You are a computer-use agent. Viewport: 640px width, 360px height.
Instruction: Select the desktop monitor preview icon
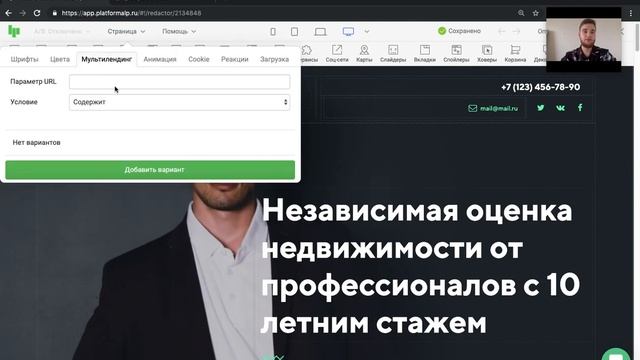pos(348,31)
